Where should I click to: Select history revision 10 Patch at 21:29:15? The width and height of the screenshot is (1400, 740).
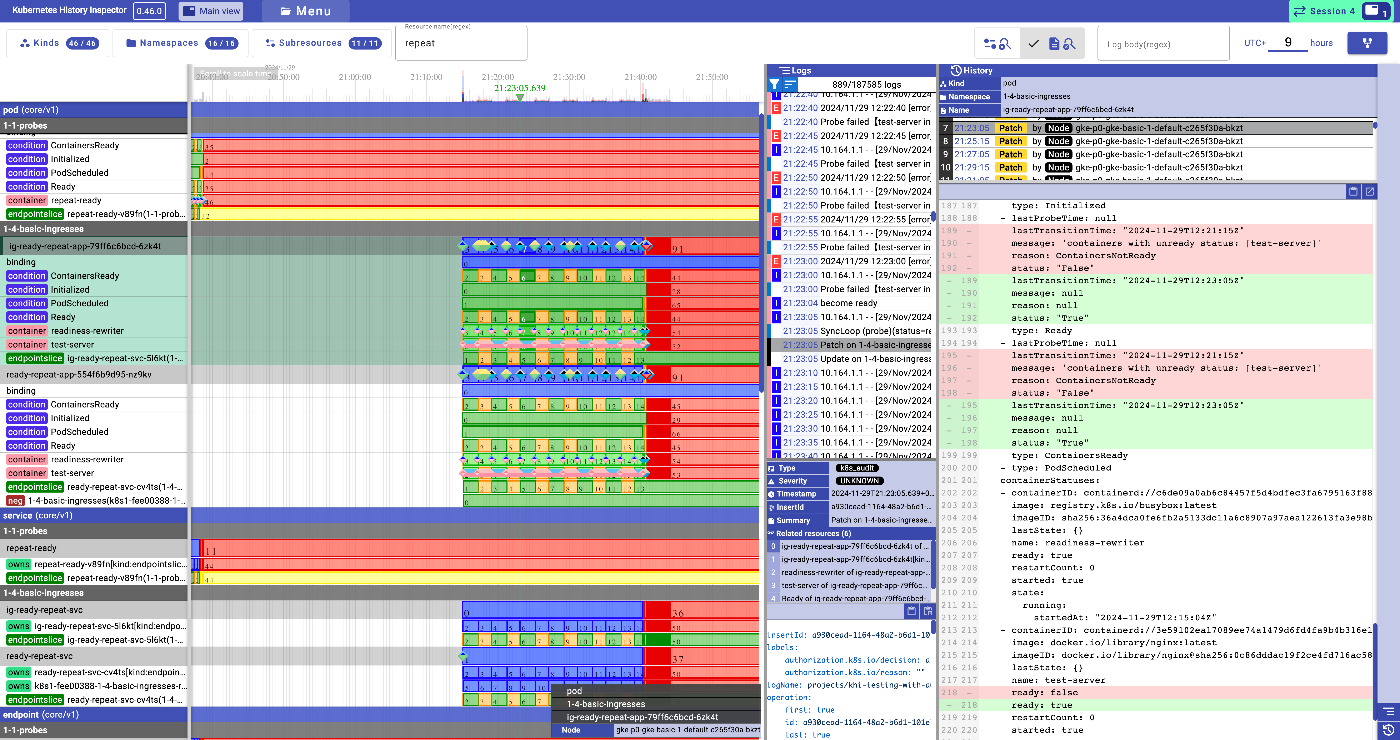[x=1157, y=167]
